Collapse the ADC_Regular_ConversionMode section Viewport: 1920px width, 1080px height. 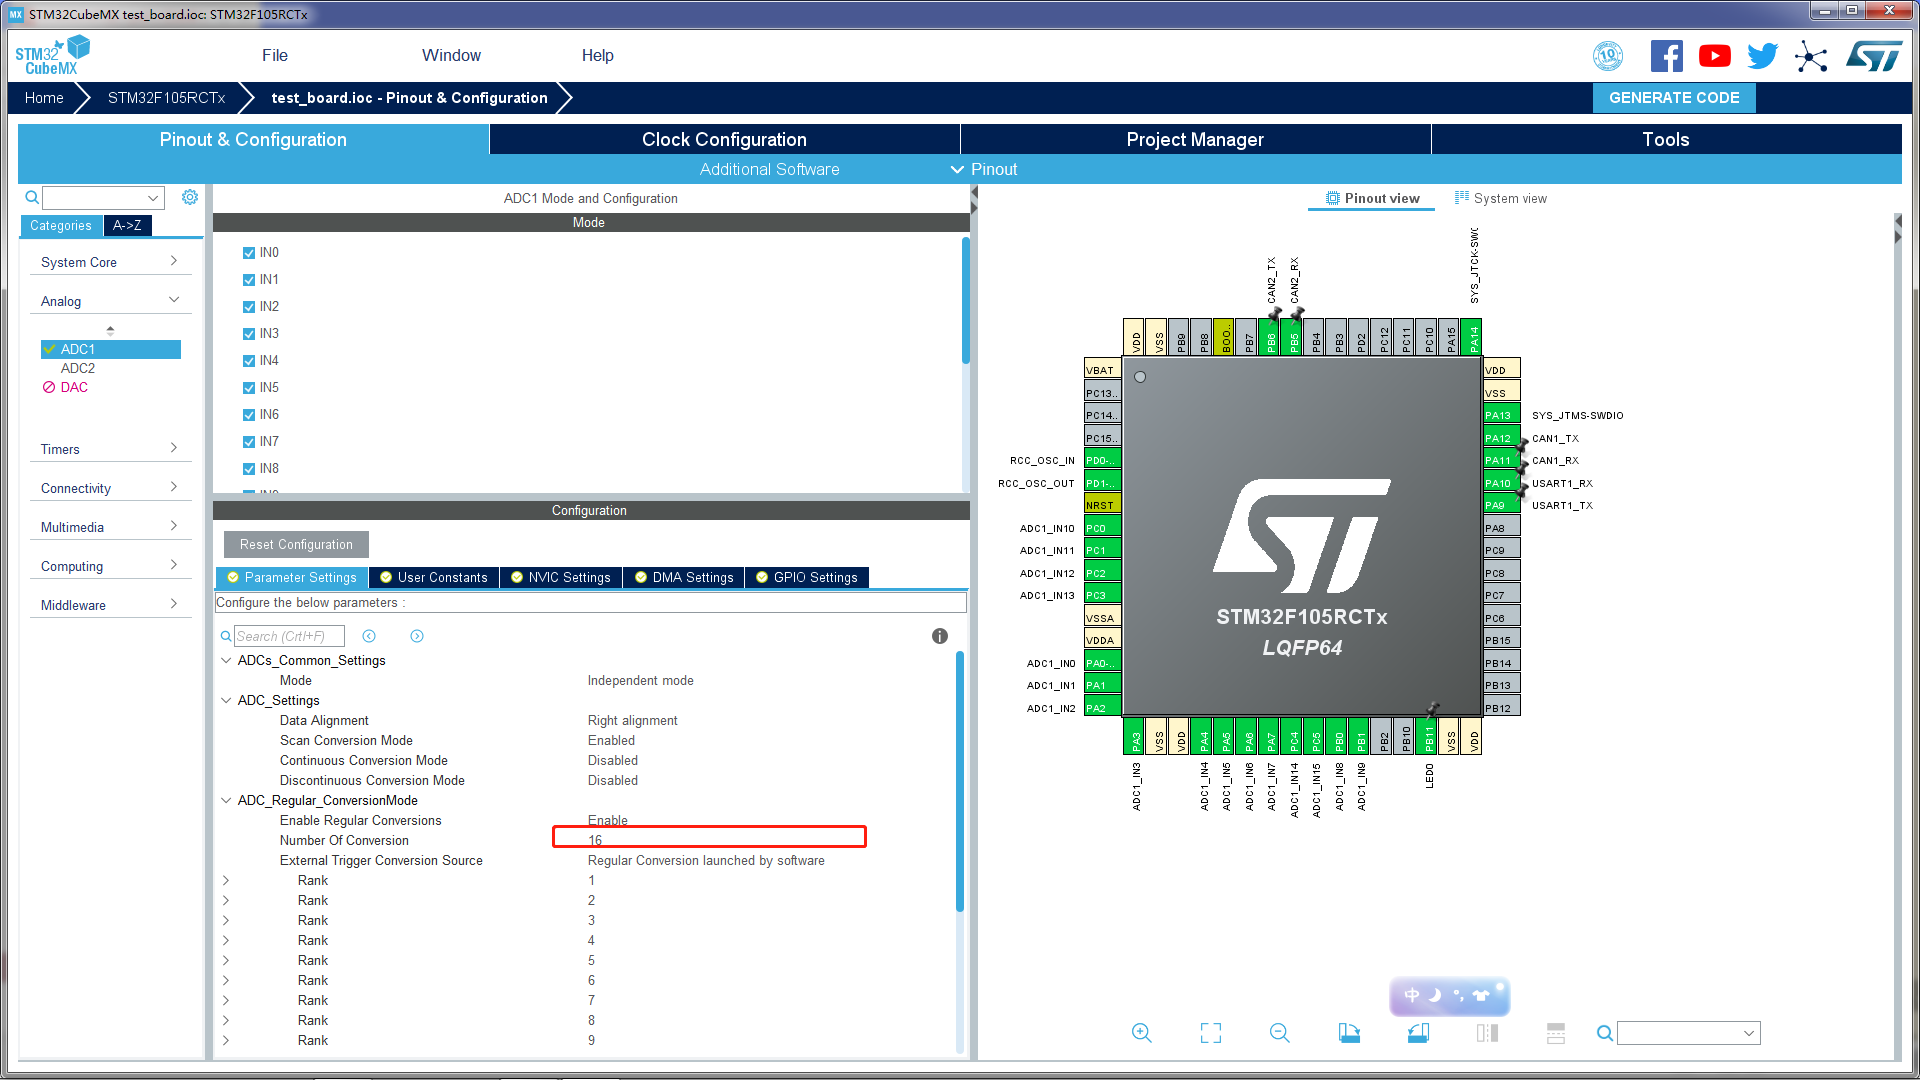pyautogui.click(x=225, y=800)
